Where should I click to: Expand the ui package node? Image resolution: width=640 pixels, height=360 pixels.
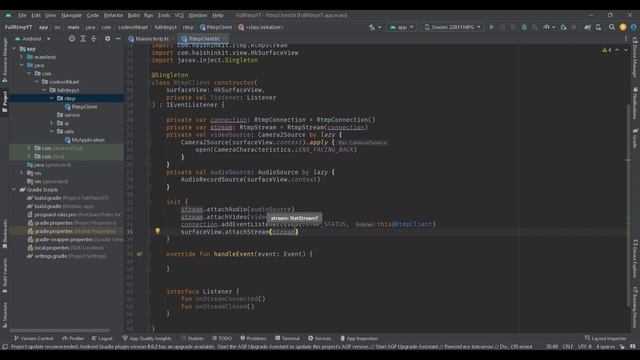[51, 123]
